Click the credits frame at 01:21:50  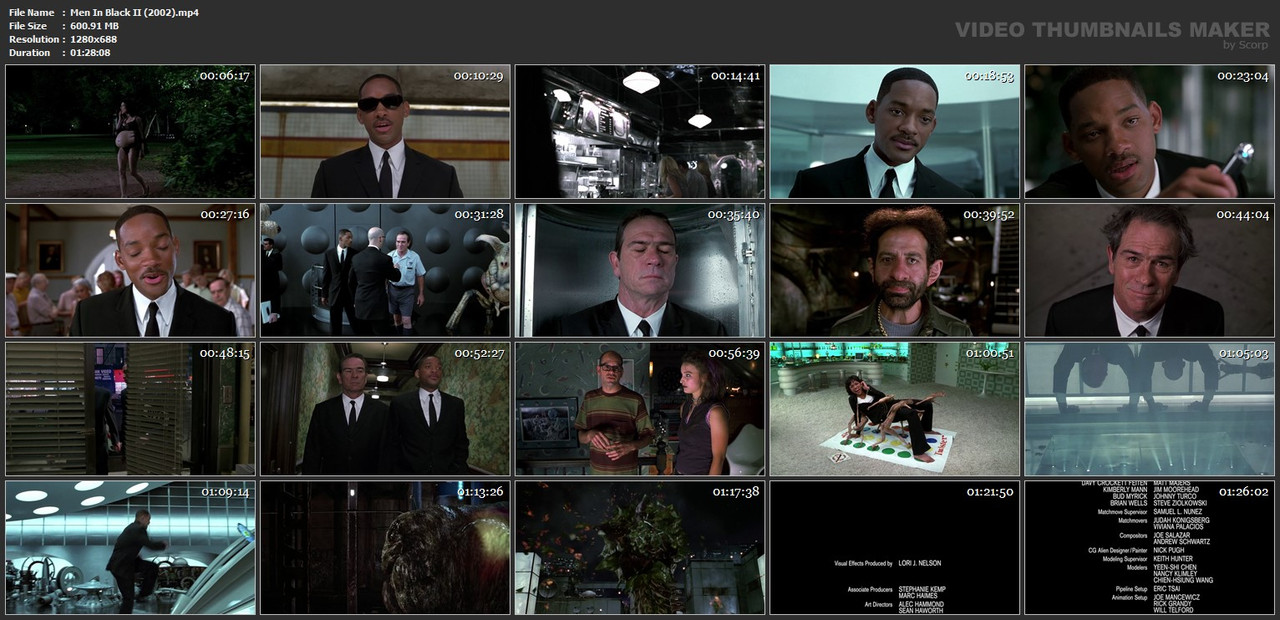895,548
